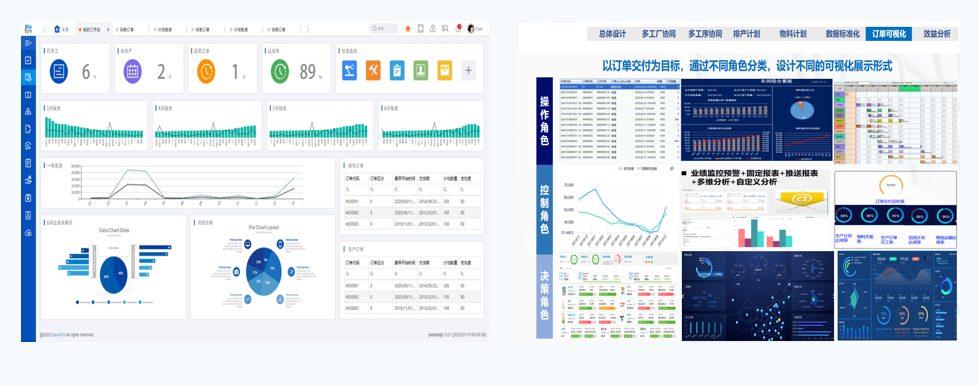Open the 6月报表 chart card
This screenshot has width=979, height=386.
point(430,126)
